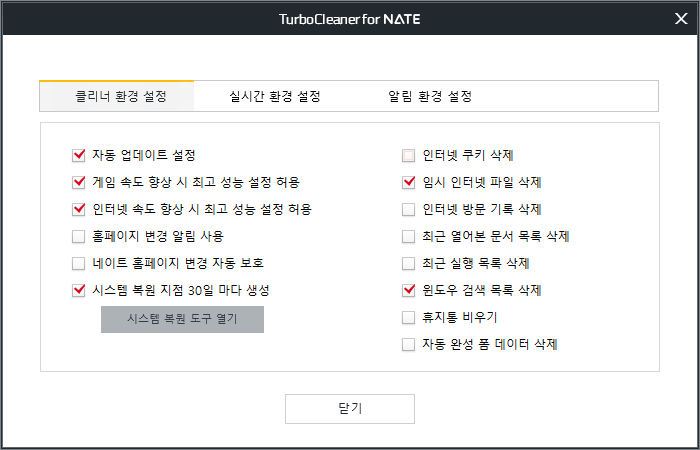Enable 인터넷 방문 기록 삭제
700x450 pixels.
pyautogui.click(x=408, y=209)
